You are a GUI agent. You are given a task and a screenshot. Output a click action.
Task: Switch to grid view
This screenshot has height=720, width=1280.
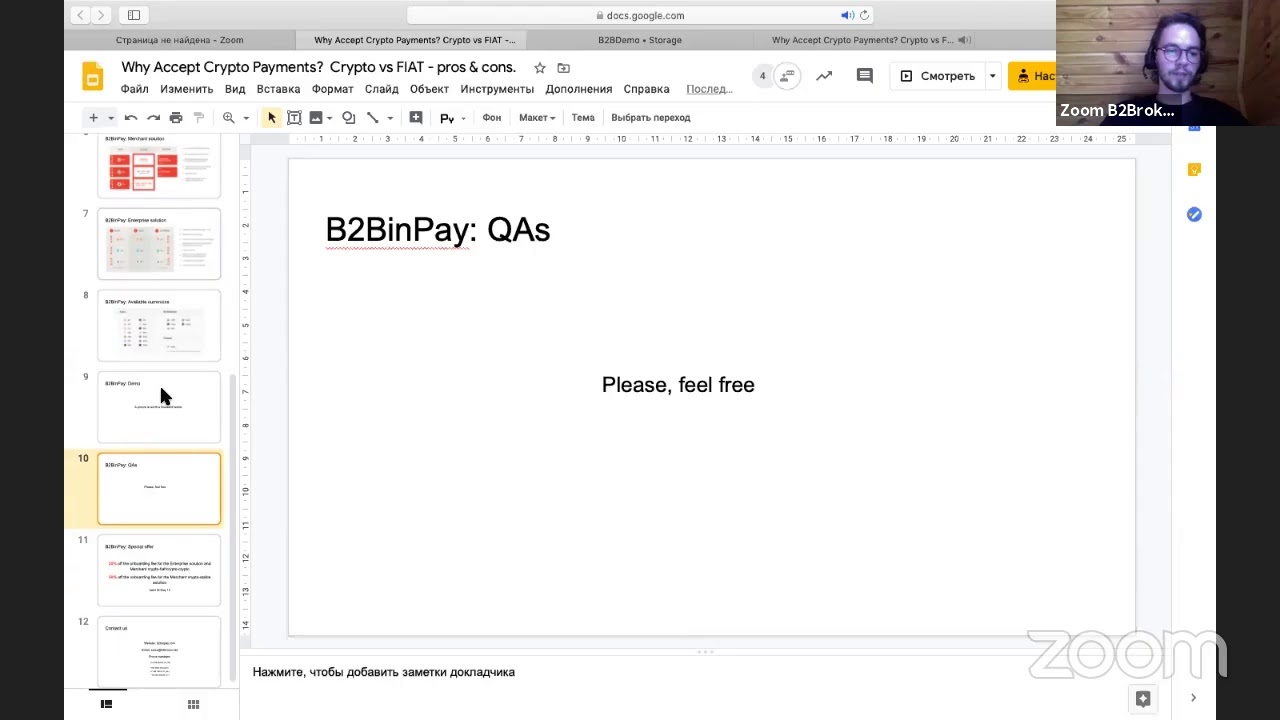[193, 704]
